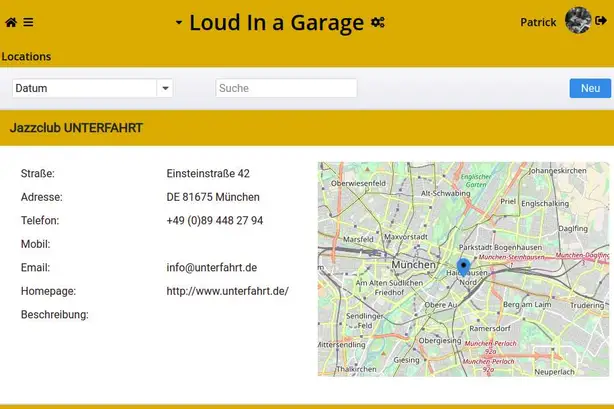
Task: Expand the band selector caret
Action: [179, 23]
